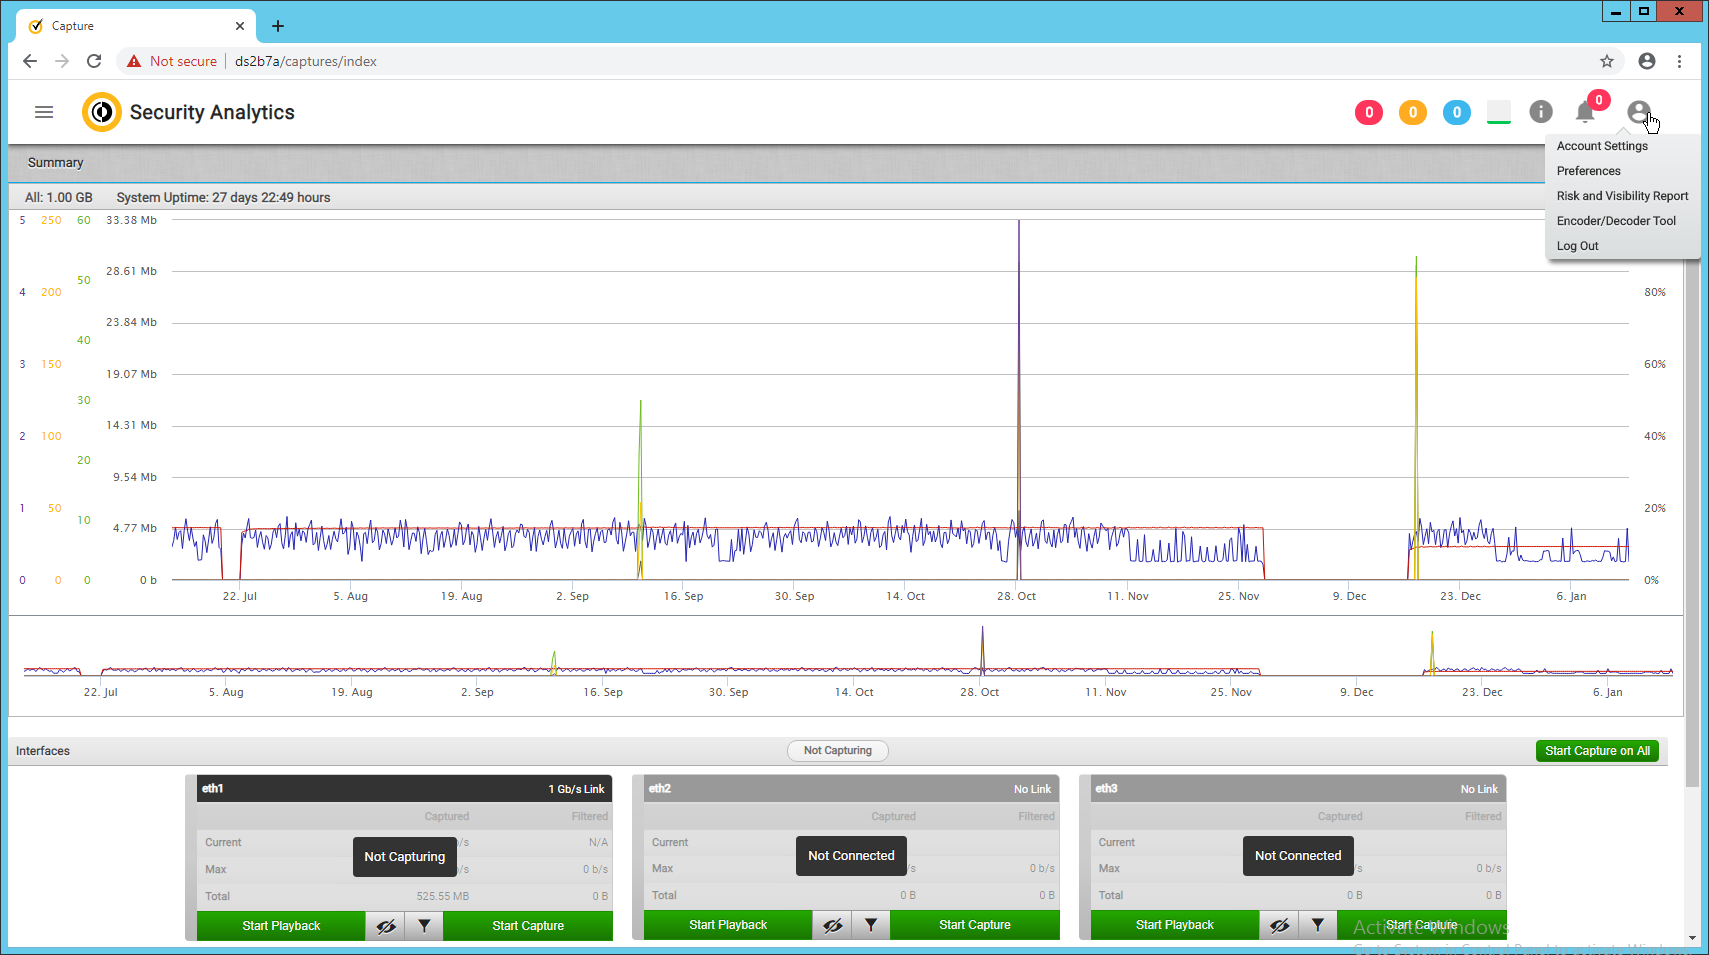
Task: Open the hamburger navigation menu
Action: [x=44, y=112]
